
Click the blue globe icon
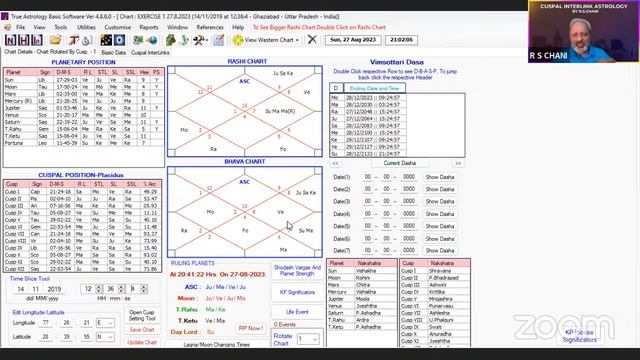coord(151,40)
